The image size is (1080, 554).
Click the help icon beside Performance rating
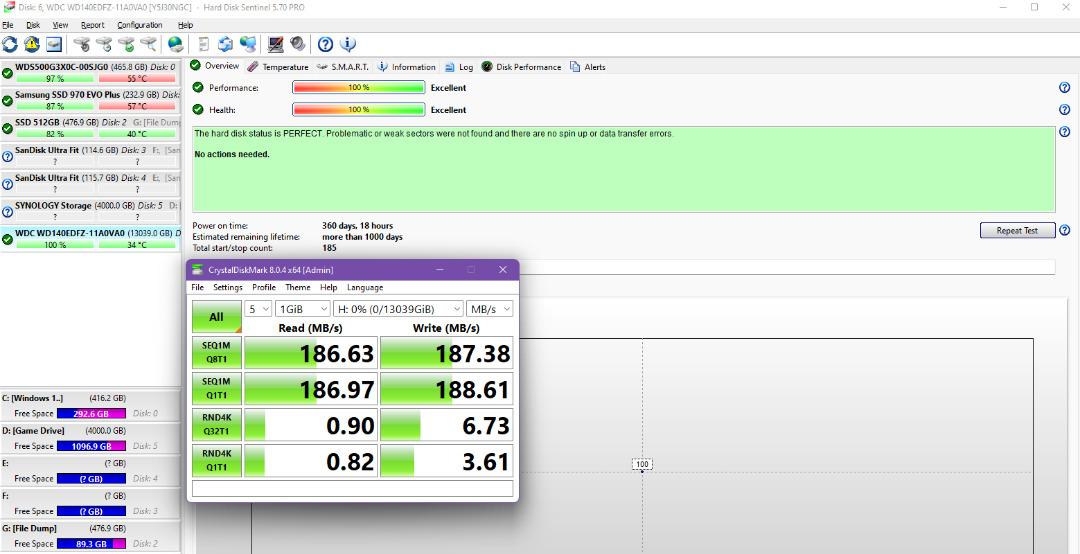click(1064, 88)
